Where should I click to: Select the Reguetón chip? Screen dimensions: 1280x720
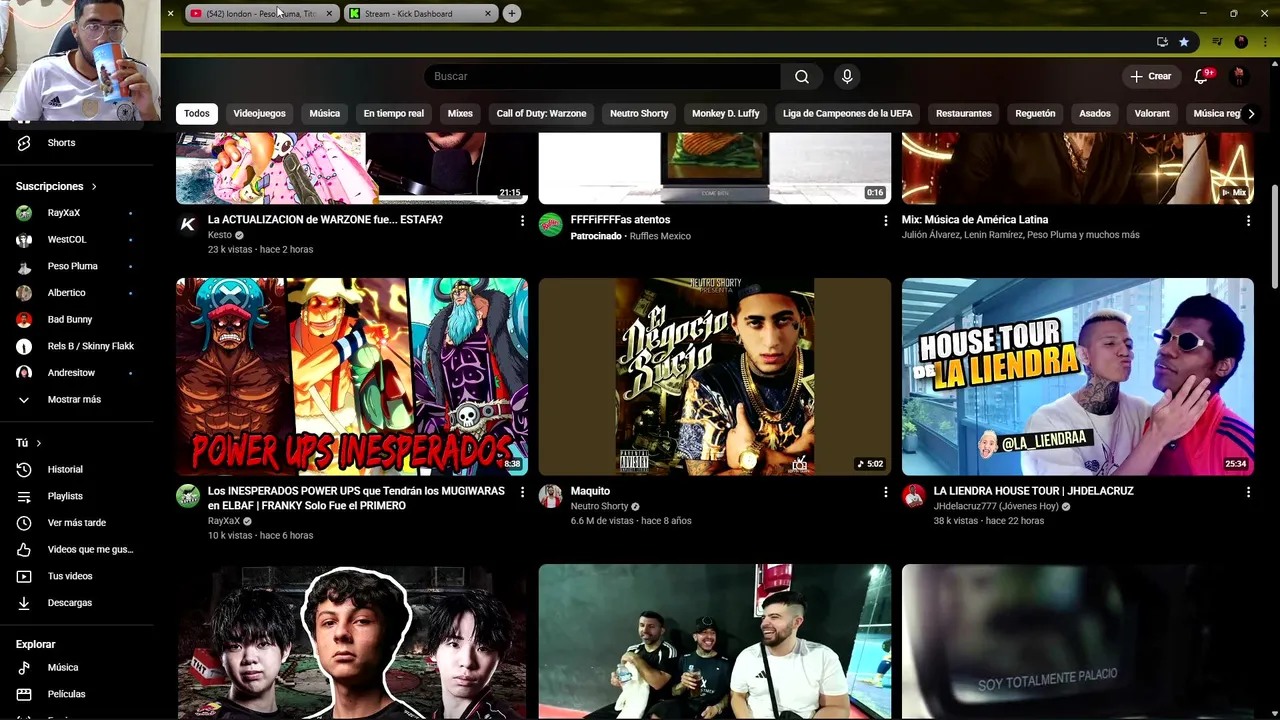(x=1035, y=113)
